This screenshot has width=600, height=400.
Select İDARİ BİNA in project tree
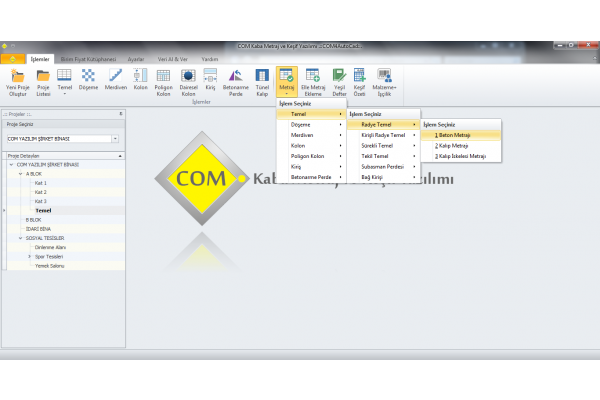38,229
